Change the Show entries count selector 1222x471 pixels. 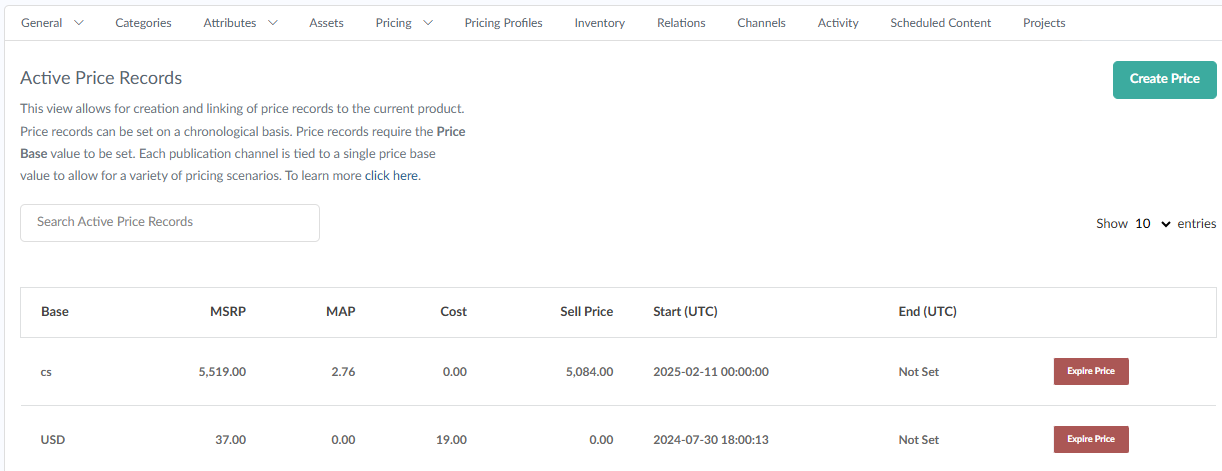click(x=1152, y=224)
